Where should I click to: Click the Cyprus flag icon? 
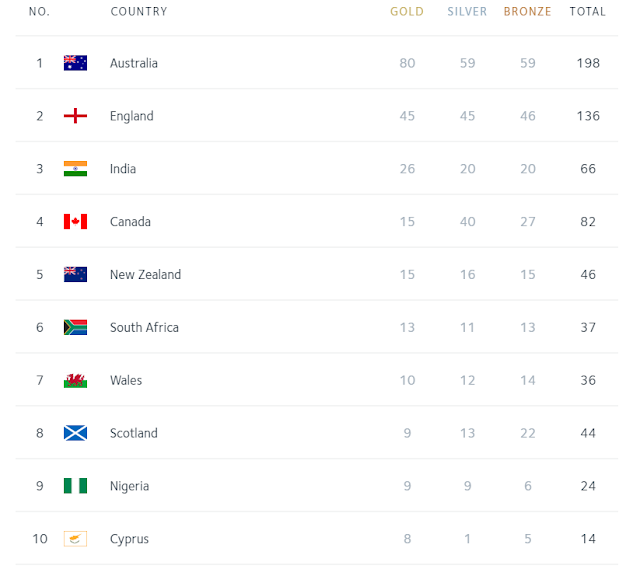[75, 540]
